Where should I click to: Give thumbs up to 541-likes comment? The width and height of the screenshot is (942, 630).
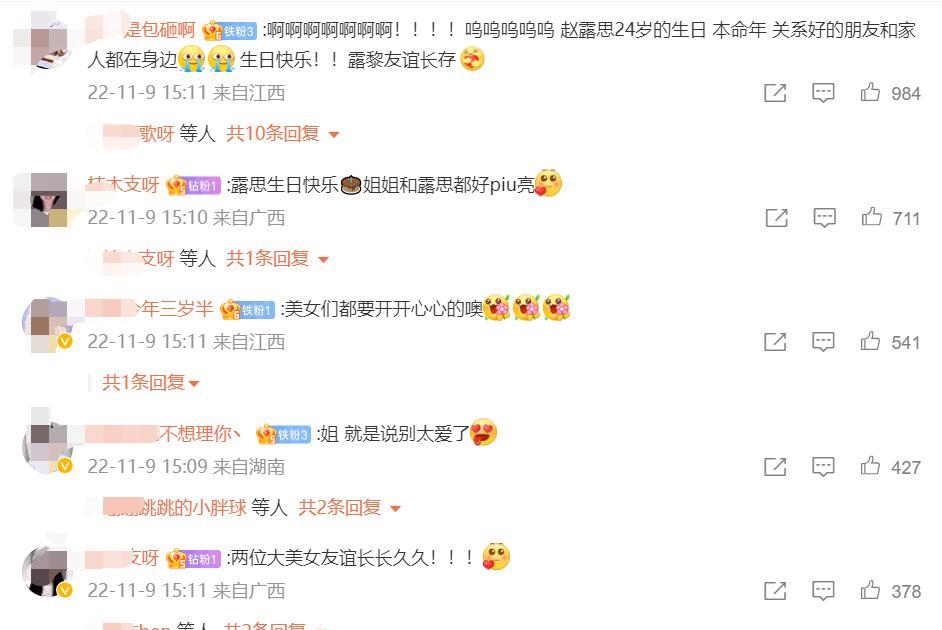pyautogui.click(x=870, y=341)
